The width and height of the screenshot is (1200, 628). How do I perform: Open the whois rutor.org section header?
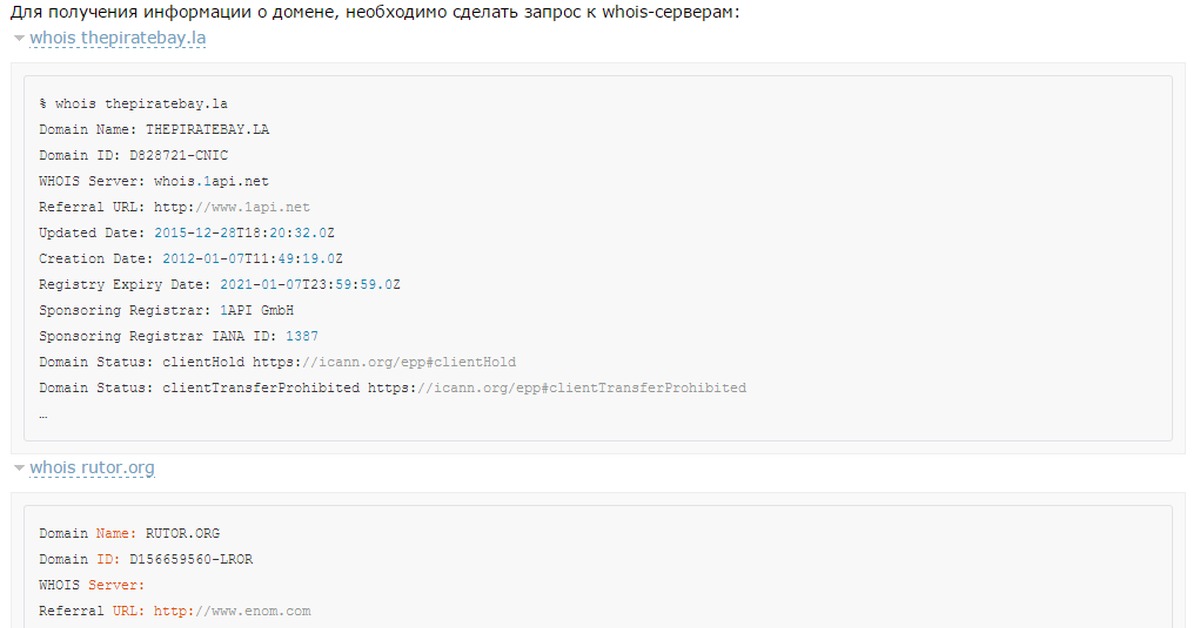(94, 468)
